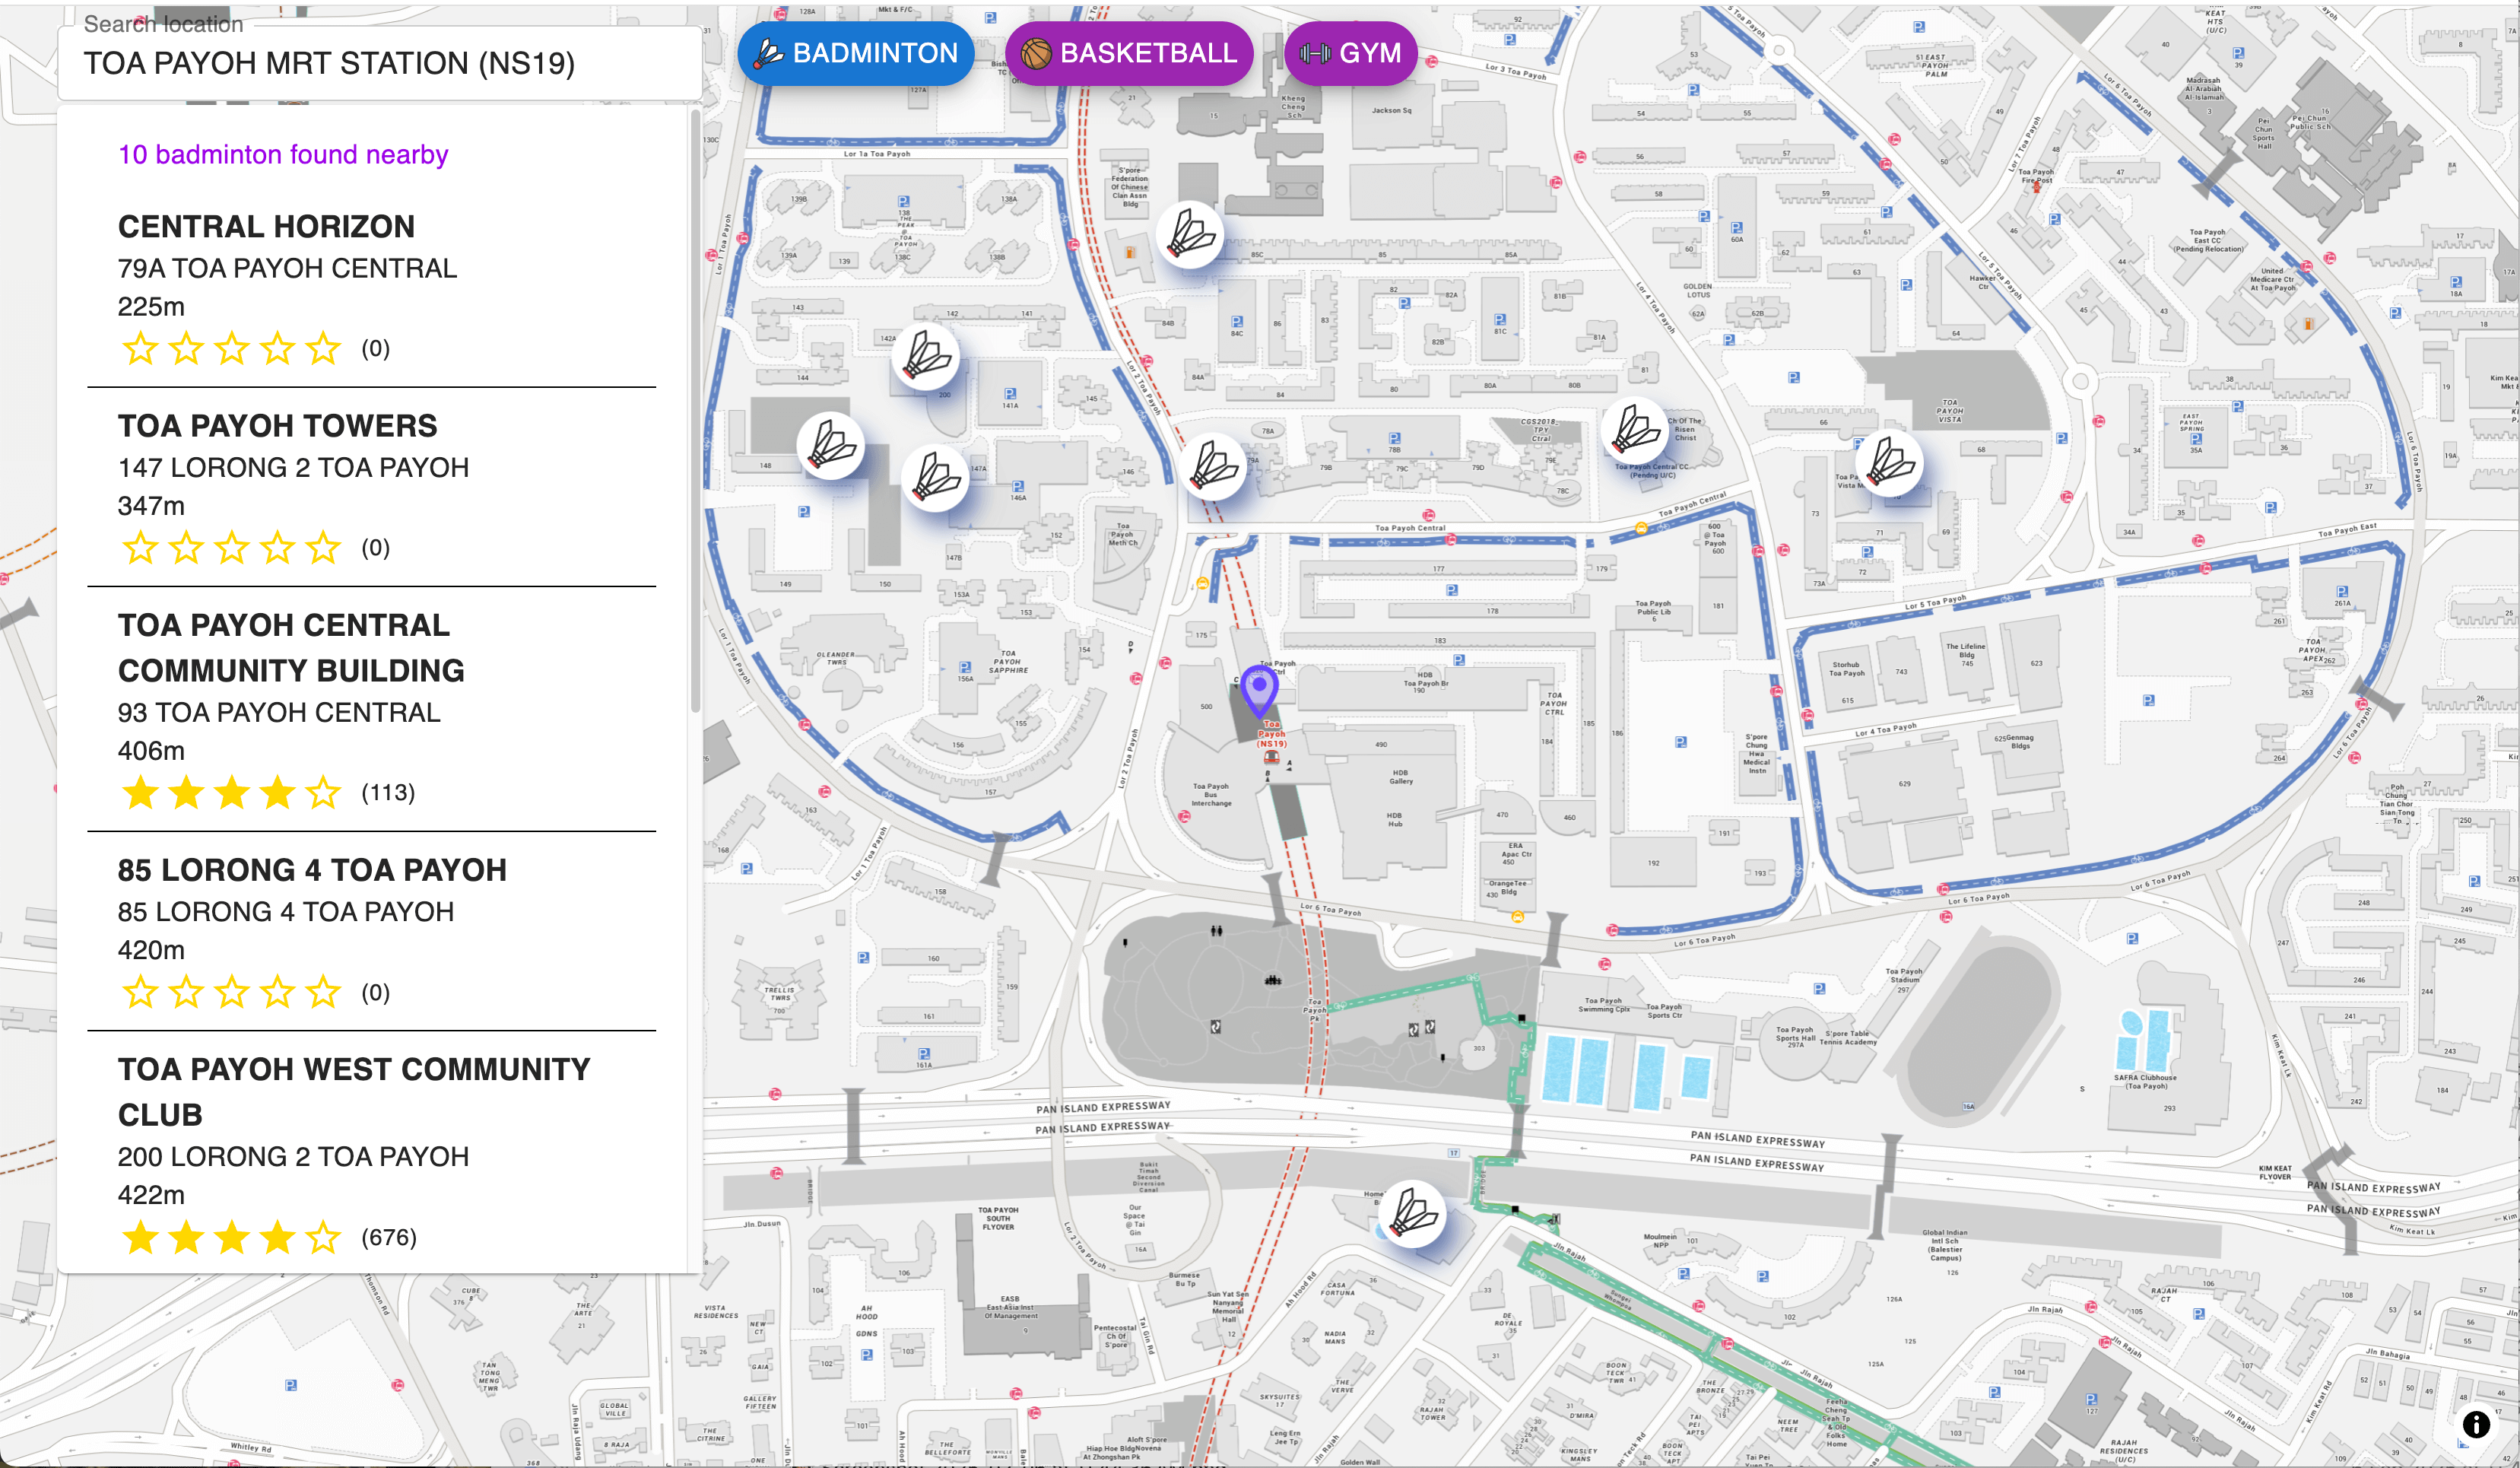The image size is (2520, 1468).
Task: Click shuttlecock marker near block 79A
Action: point(1214,466)
